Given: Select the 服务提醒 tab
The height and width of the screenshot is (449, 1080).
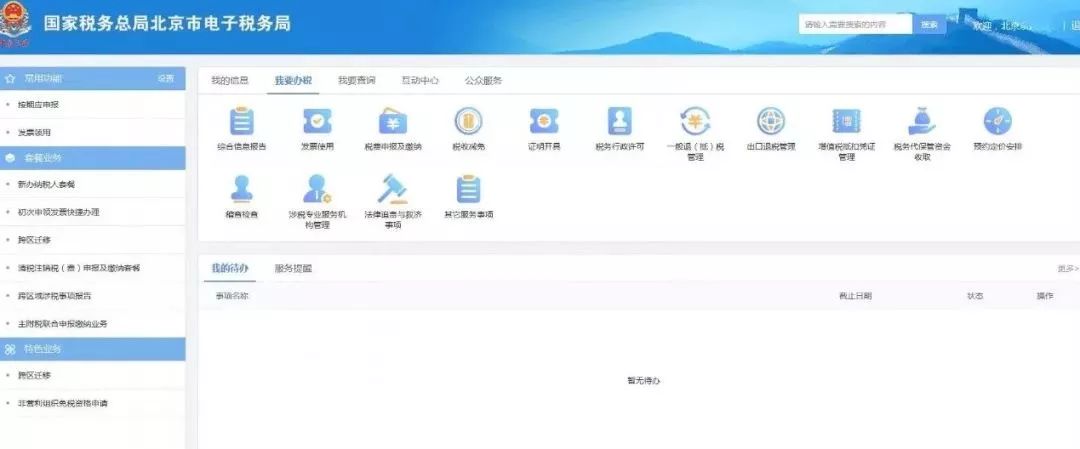Looking at the screenshot, I should (x=293, y=268).
